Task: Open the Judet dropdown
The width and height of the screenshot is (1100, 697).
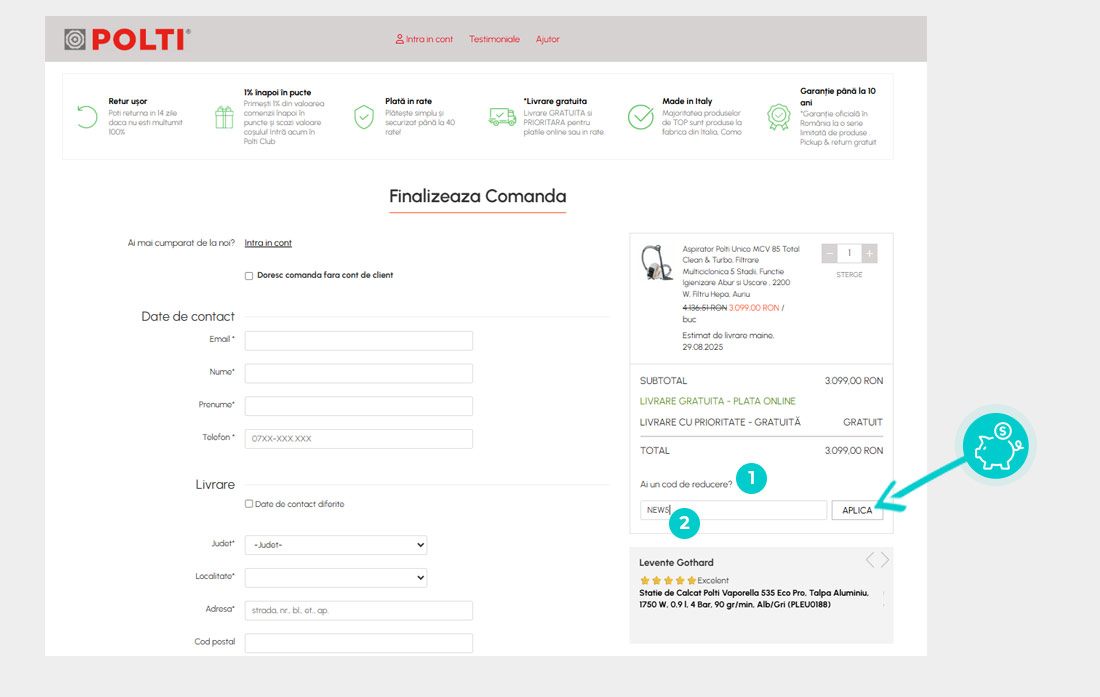Action: 336,545
